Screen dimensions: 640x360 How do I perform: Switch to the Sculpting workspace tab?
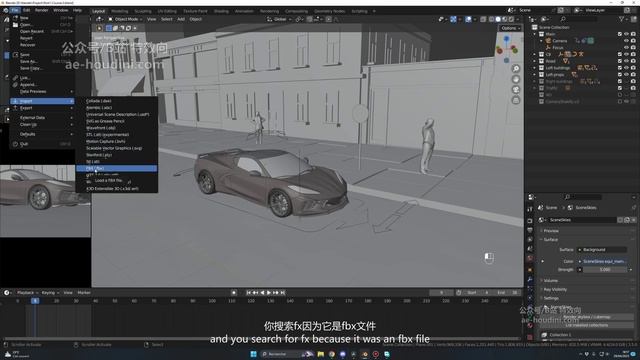tap(143, 11)
